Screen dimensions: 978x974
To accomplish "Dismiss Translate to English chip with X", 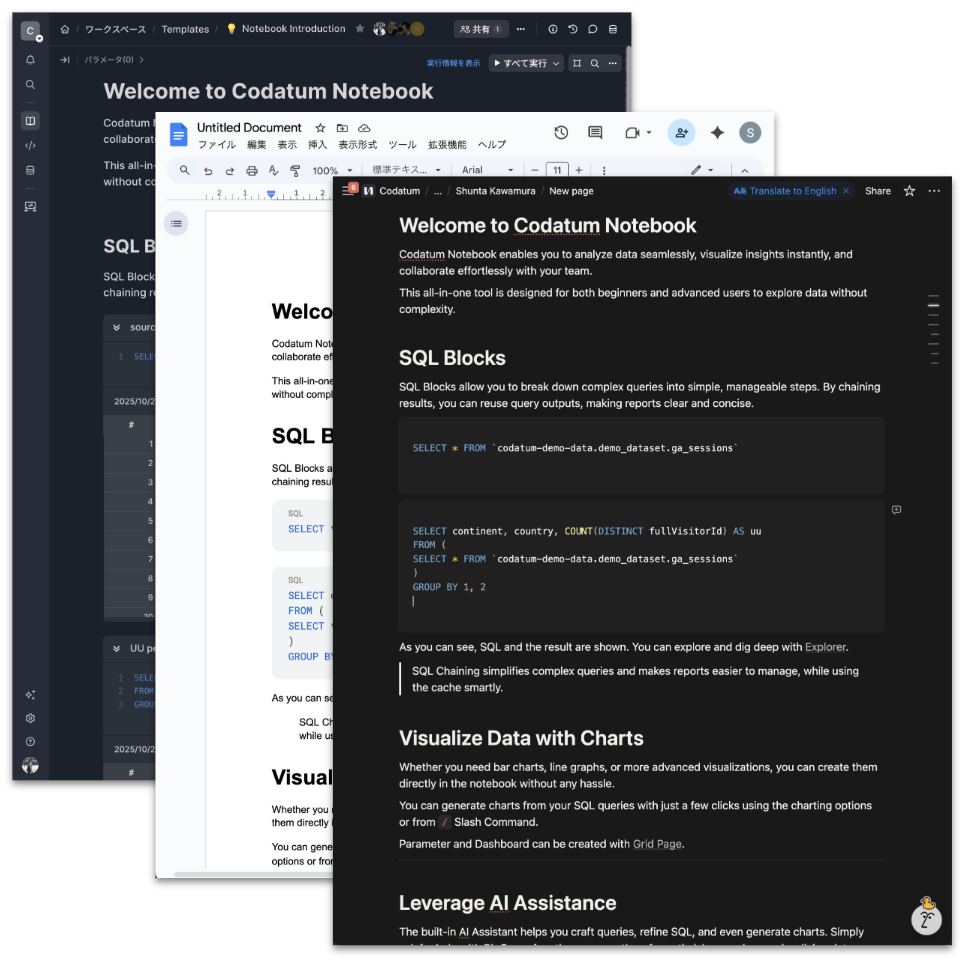I will click(846, 191).
